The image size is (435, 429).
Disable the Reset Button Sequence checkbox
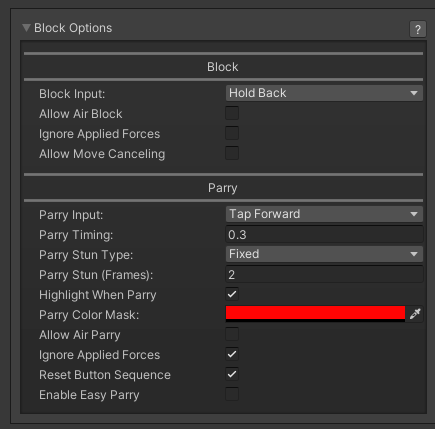point(232,374)
